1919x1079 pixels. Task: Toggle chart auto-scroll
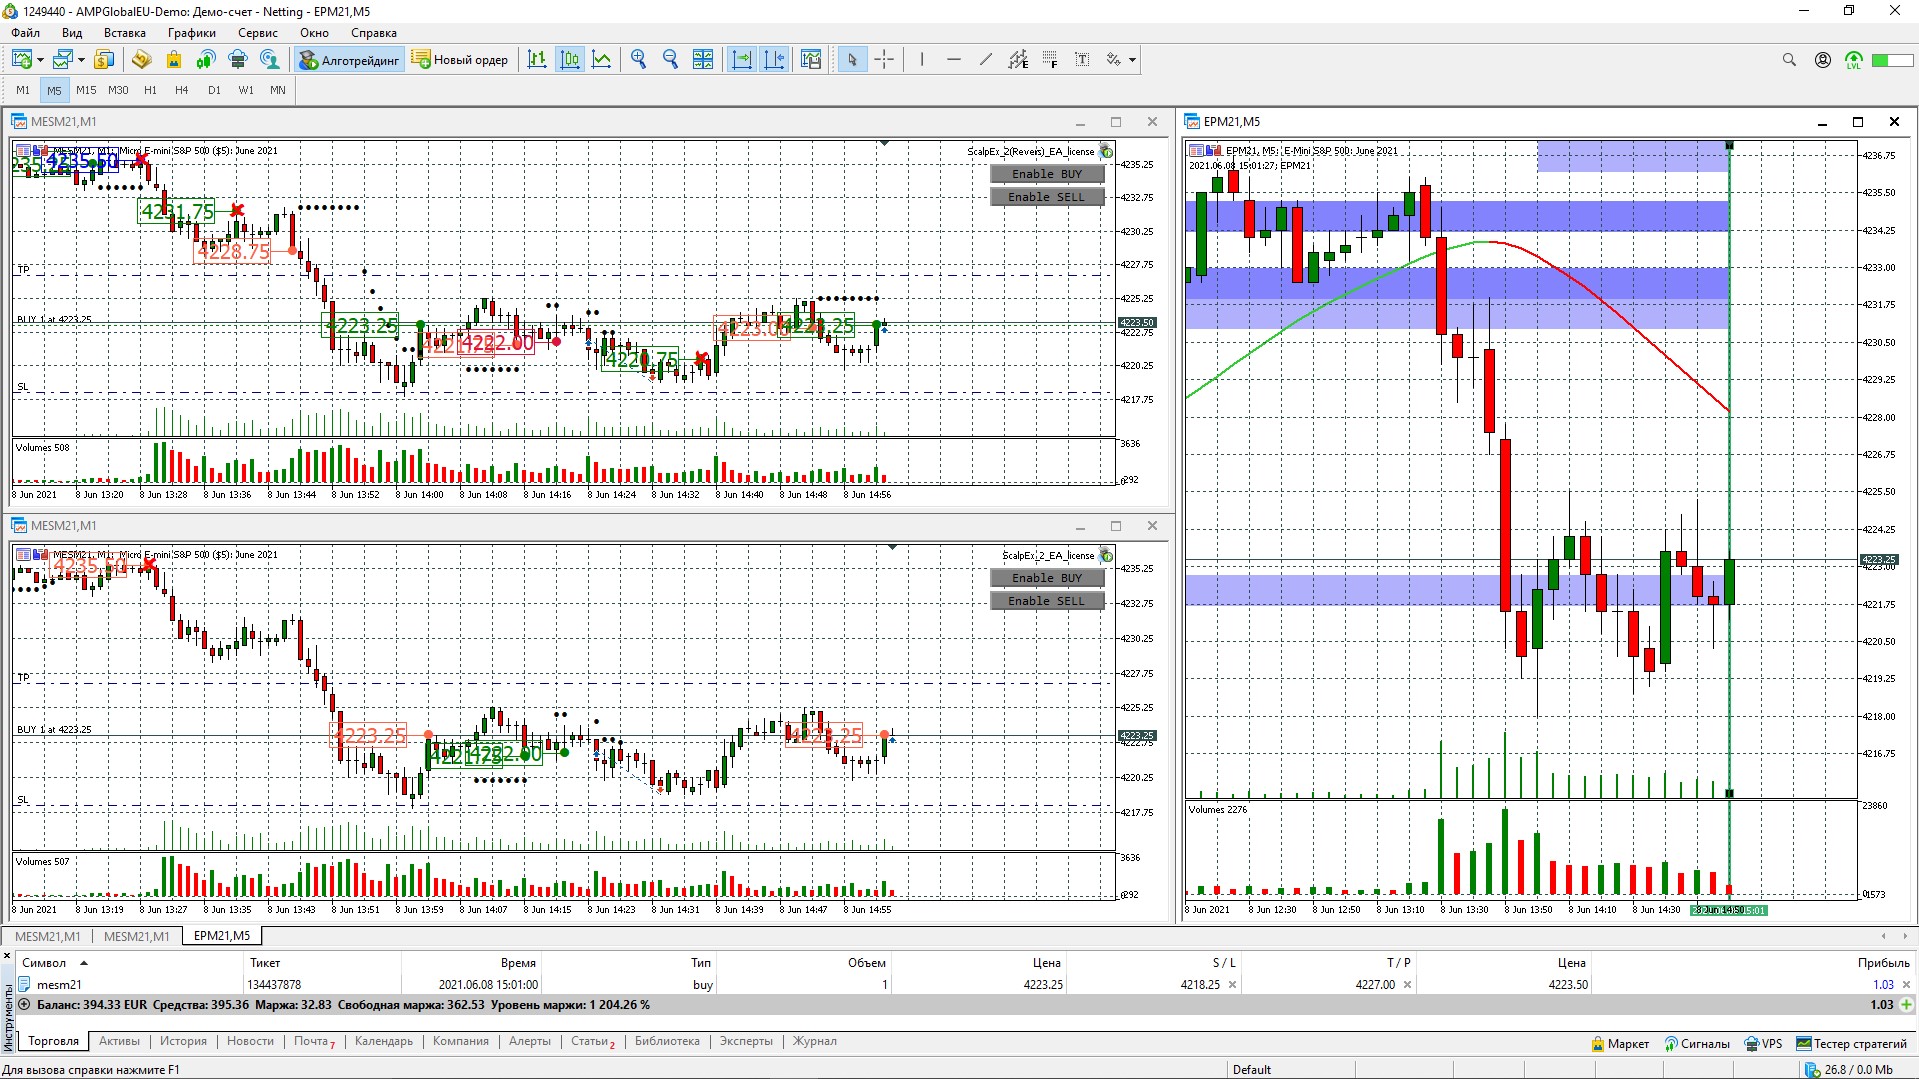(742, 60)
